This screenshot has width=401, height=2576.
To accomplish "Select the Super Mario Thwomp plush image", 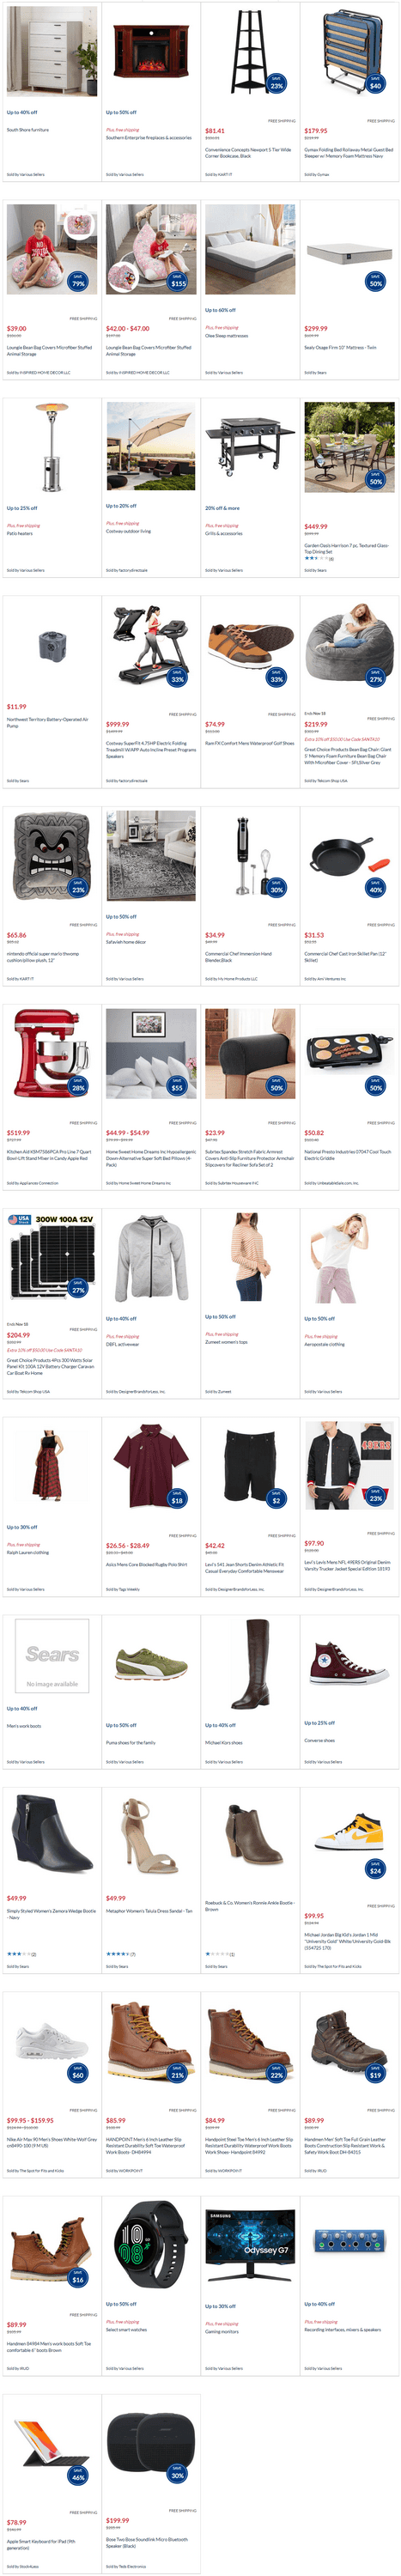I will (52, 856).
